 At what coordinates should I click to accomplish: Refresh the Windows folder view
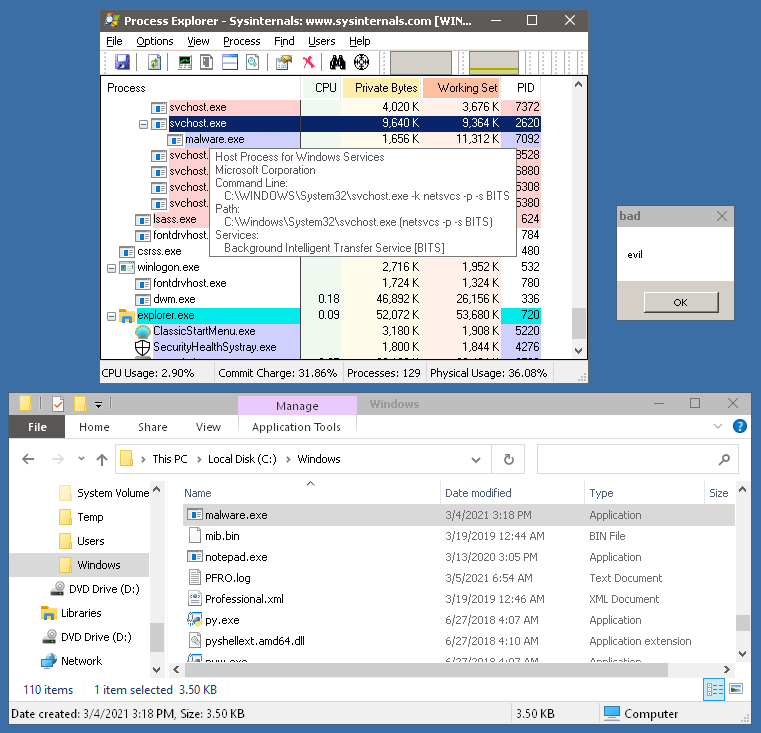pyautogui.click(x=509, y=459)
